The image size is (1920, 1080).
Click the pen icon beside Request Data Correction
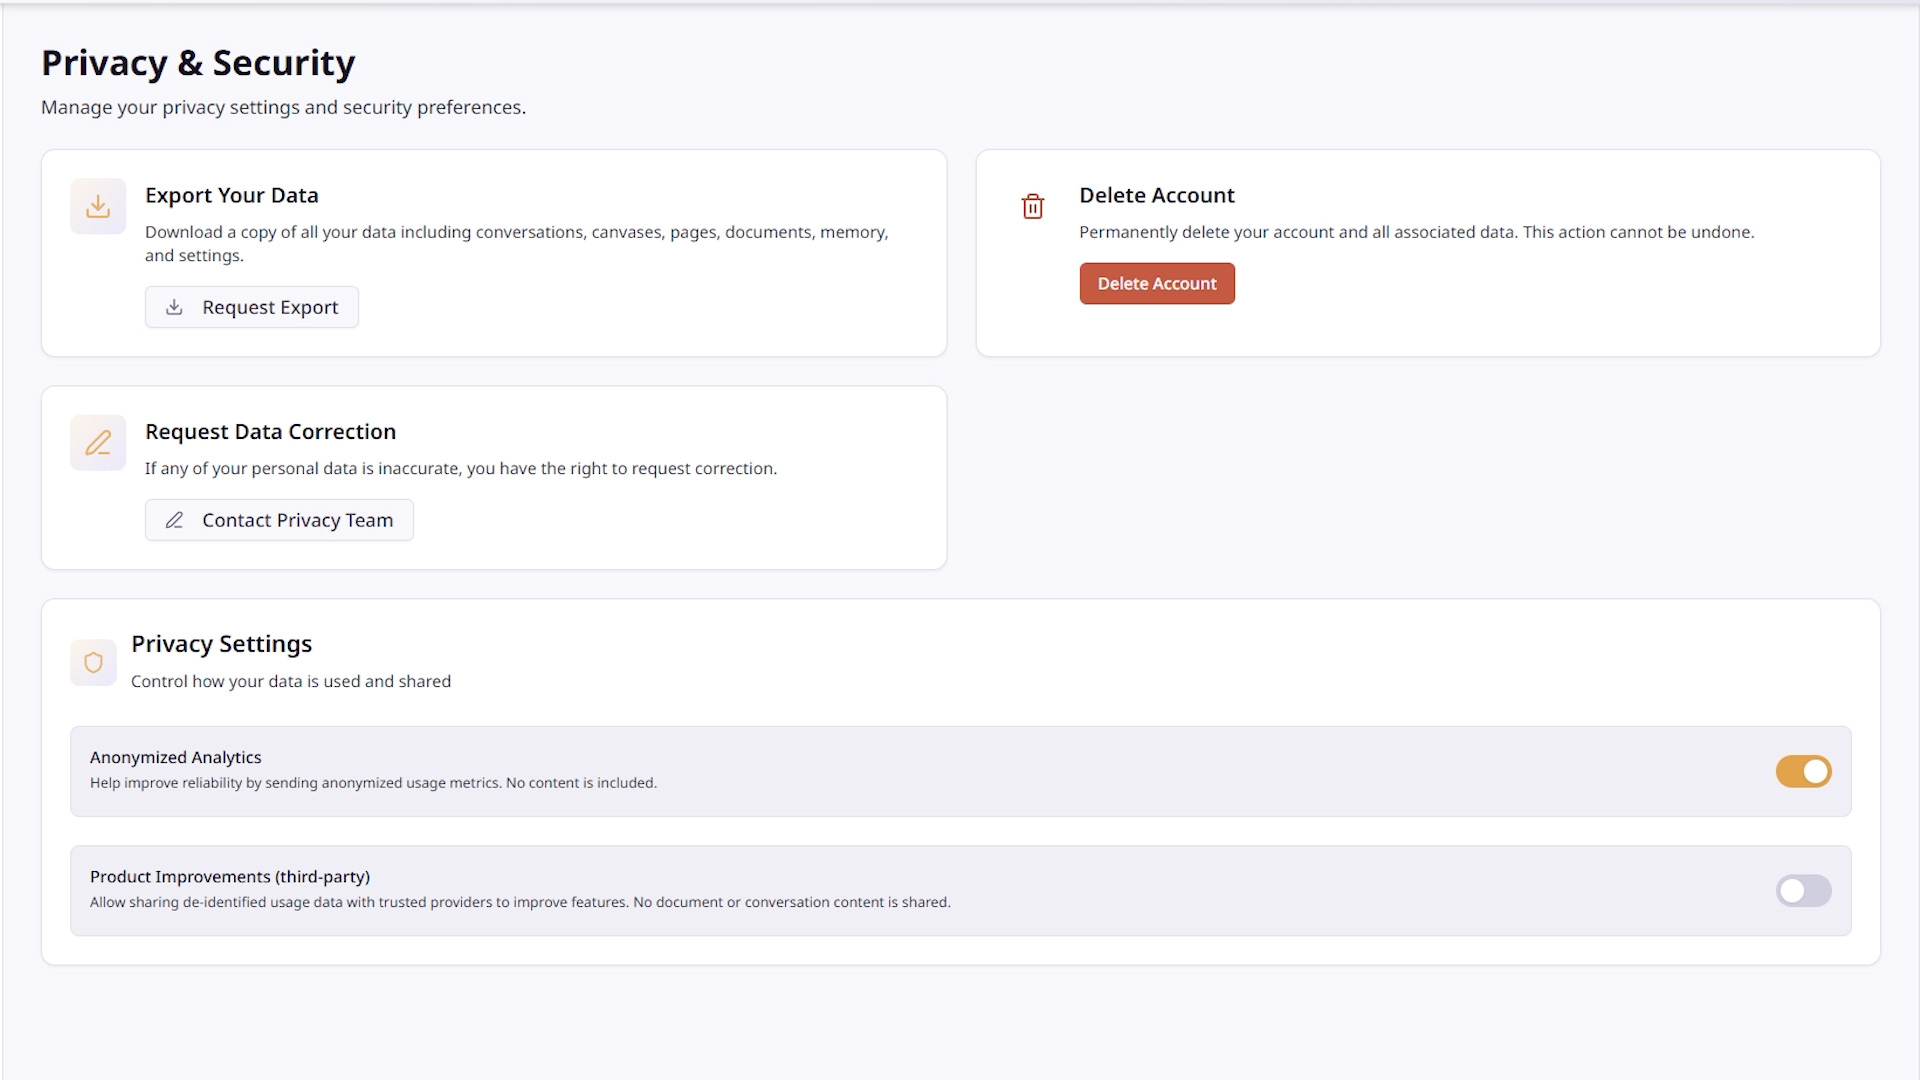pos(97,442)
